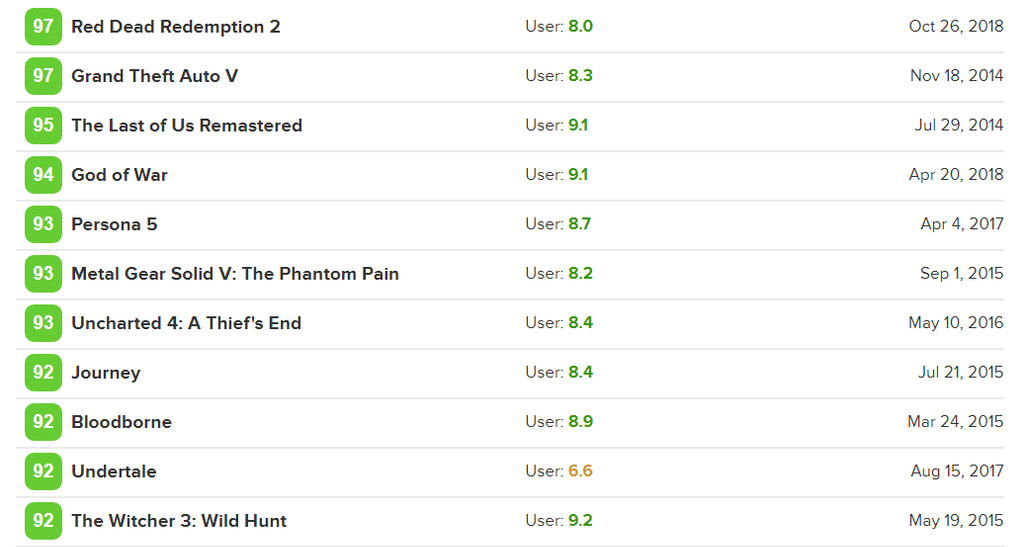Image resolution: width=1024 pixels, height=547 pixels.
Task: Open the Red Dead Redemption 2 game page
Action: [x=175, y=27]
